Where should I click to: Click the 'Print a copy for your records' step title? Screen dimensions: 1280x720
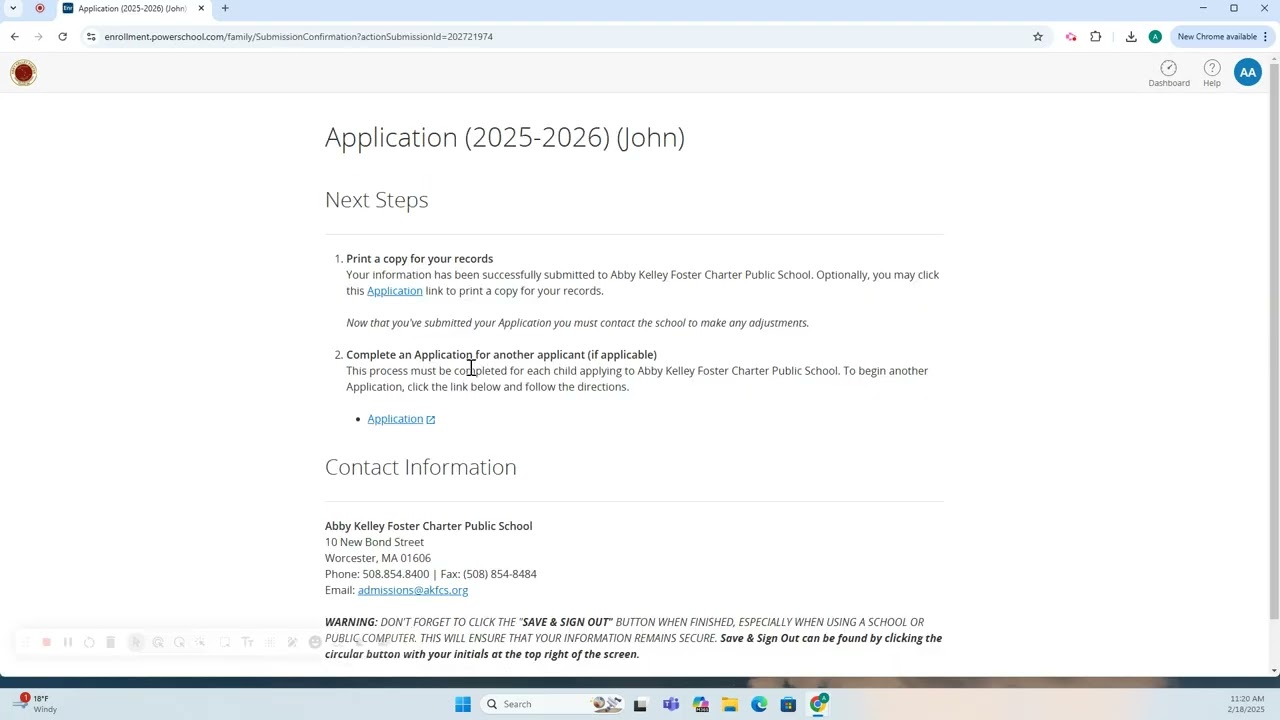[x=419, y=259]
